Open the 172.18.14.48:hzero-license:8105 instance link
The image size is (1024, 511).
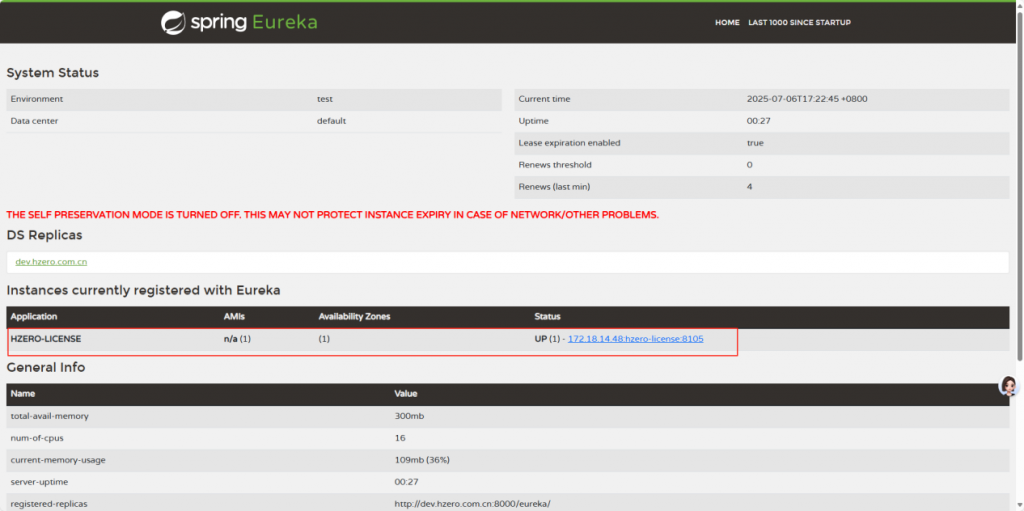click(x=635, y=339)
